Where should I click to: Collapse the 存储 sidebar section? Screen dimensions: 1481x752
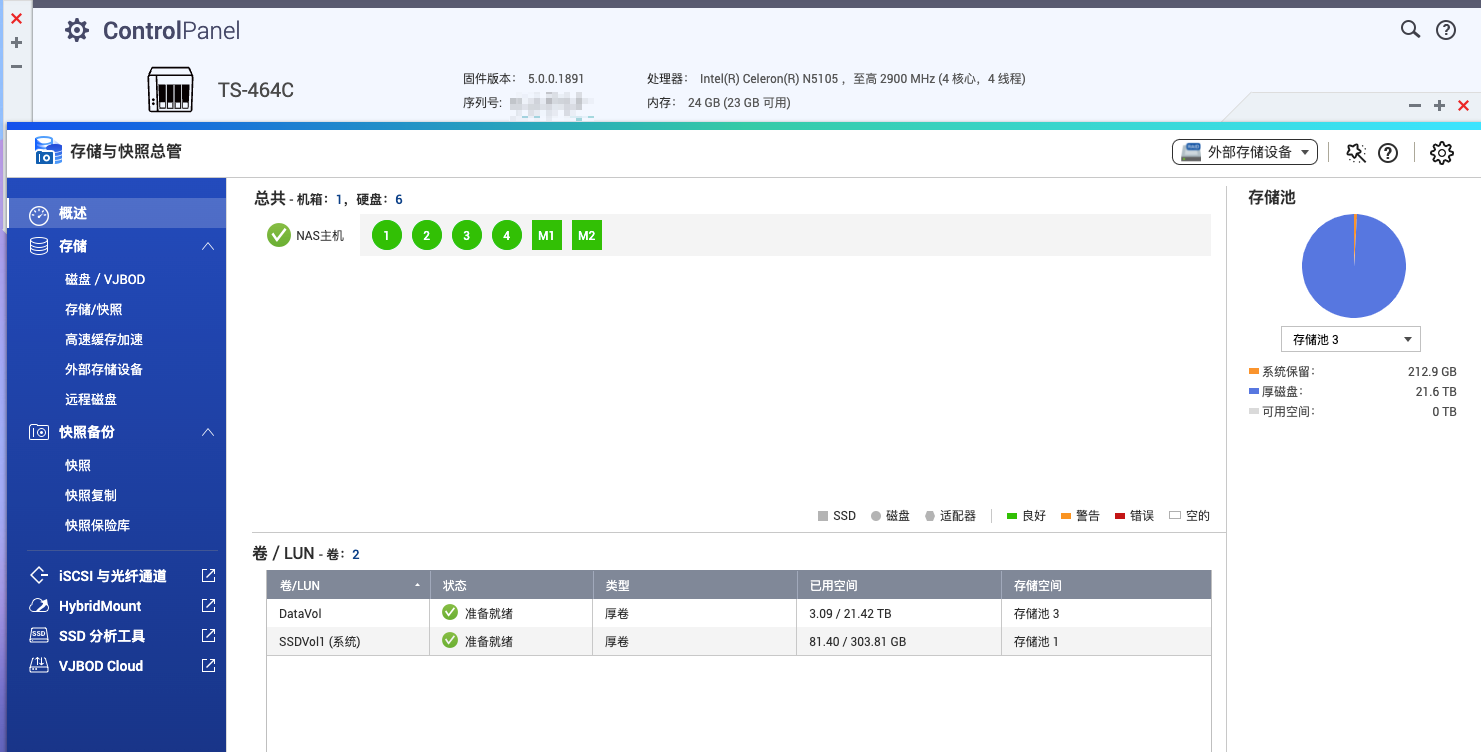pyautogui.click(x=208, y=246)
